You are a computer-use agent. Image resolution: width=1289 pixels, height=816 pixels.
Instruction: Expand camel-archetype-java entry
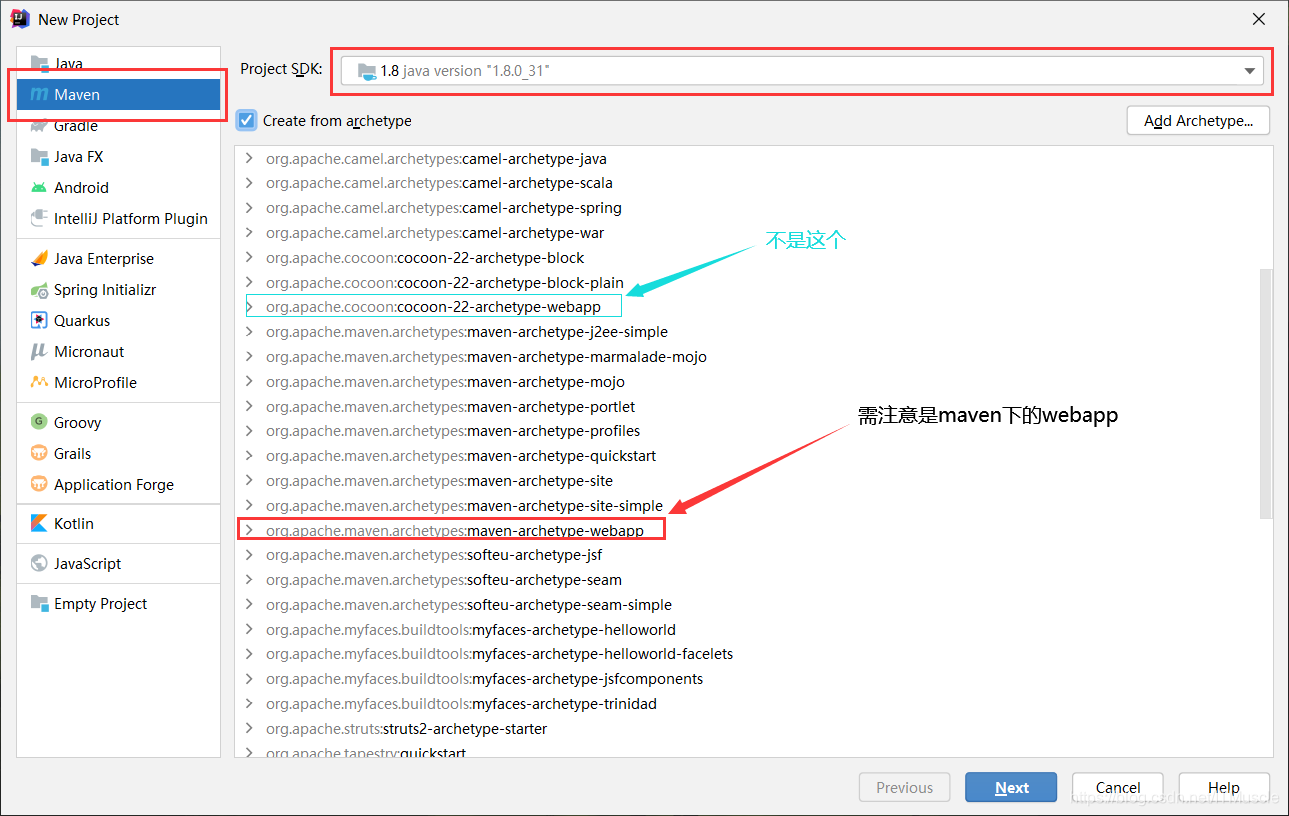pos(249,158)
